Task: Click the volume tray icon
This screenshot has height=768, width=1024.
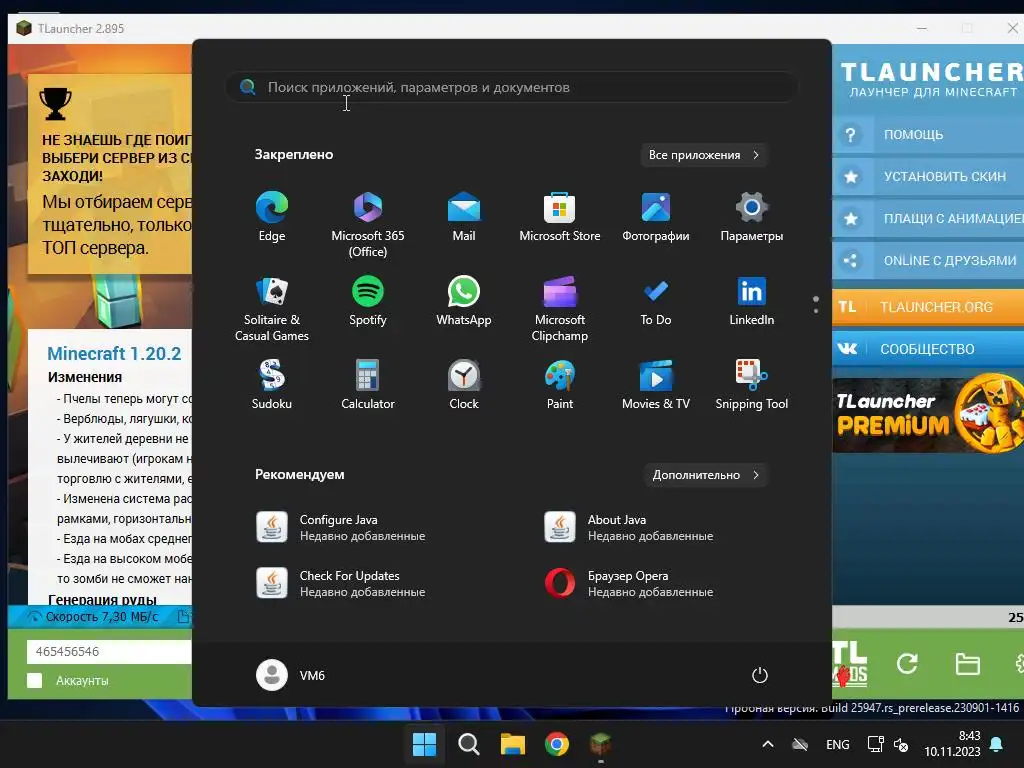Action: click(901, 744)
